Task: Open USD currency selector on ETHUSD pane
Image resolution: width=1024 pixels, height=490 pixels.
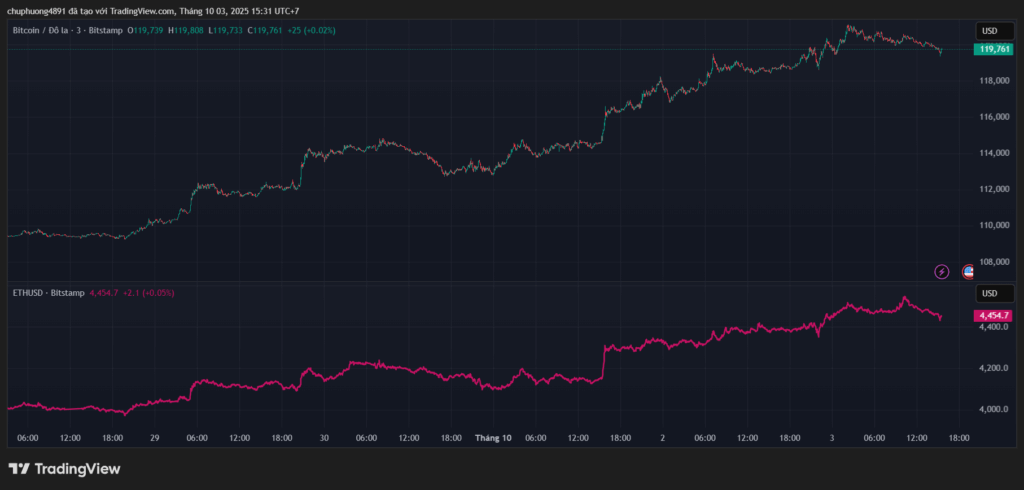Action: (x=990, y=293)
